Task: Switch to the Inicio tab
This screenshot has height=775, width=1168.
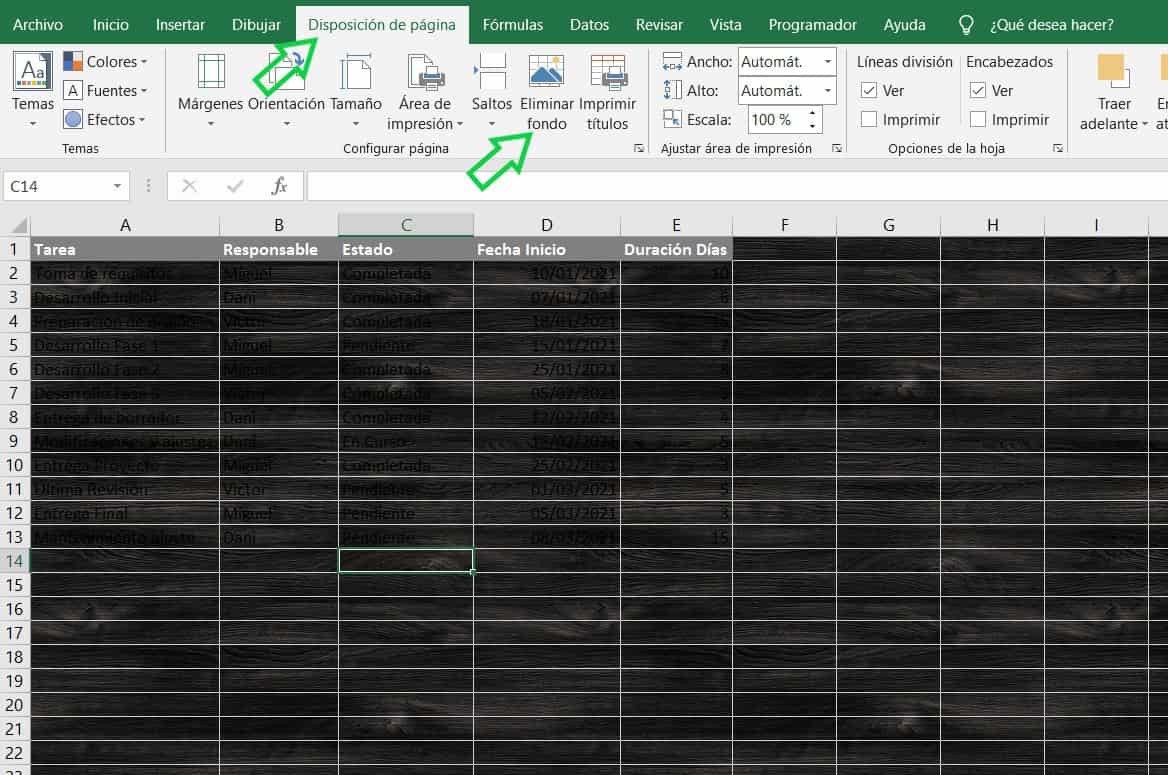Action: pos(110,25)
